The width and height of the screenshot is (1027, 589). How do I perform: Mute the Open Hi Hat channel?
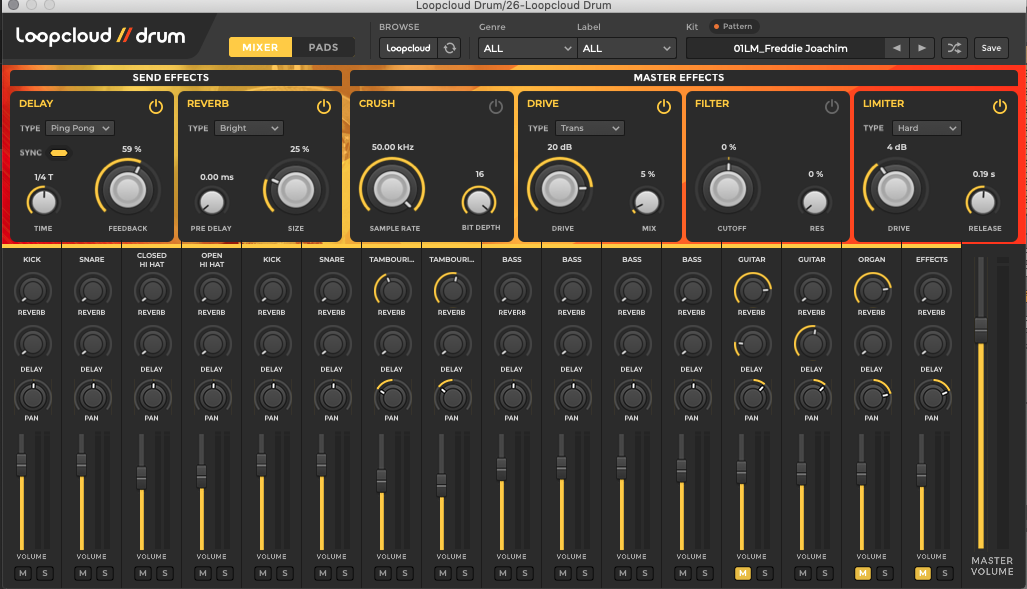coord(203,573)
